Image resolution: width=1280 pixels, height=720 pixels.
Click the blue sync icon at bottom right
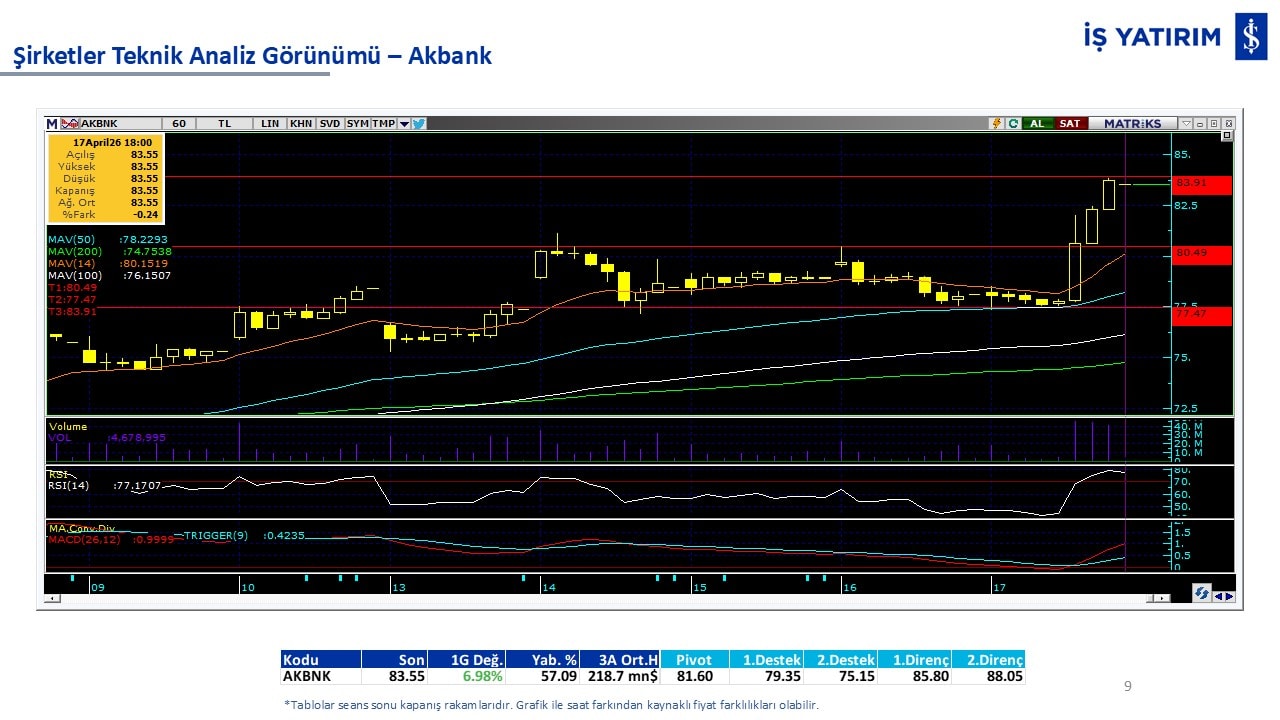pyautogui.click(x=1201, y=594)
